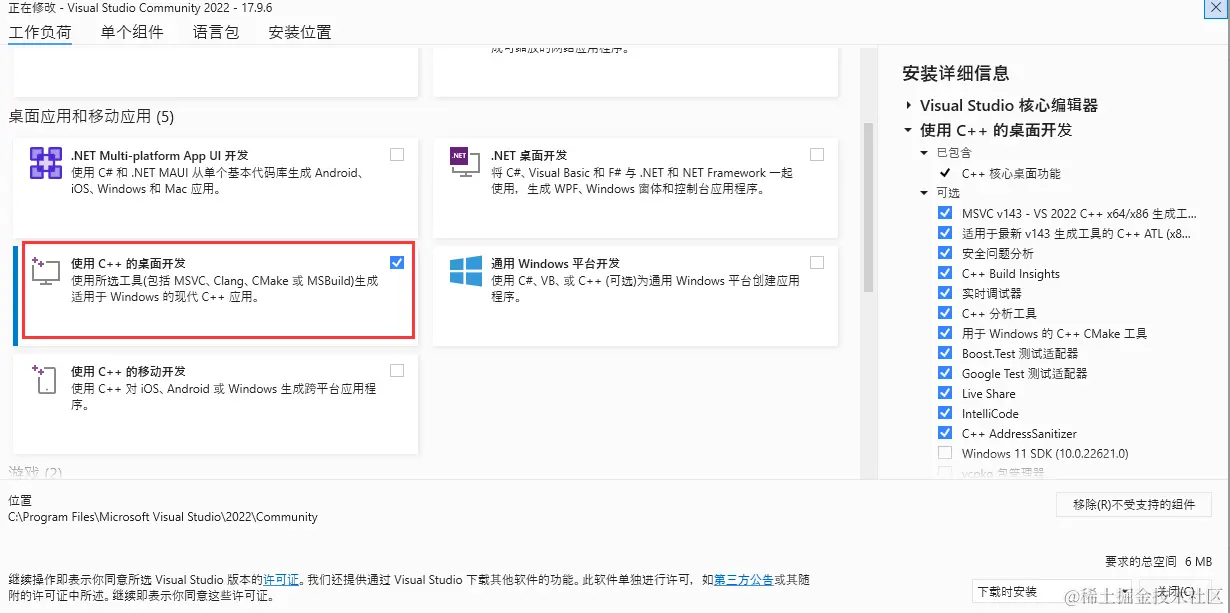The height and width of the screenshot is (613, 1230).
Task: Enable the Windows 11 SDK (10.0.22621.0) checkbox
Action: (945, 453)
